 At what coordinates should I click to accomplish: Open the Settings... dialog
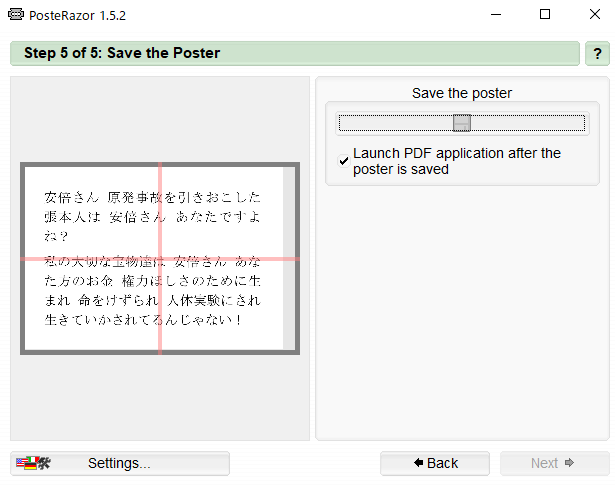tap(120, 463)
